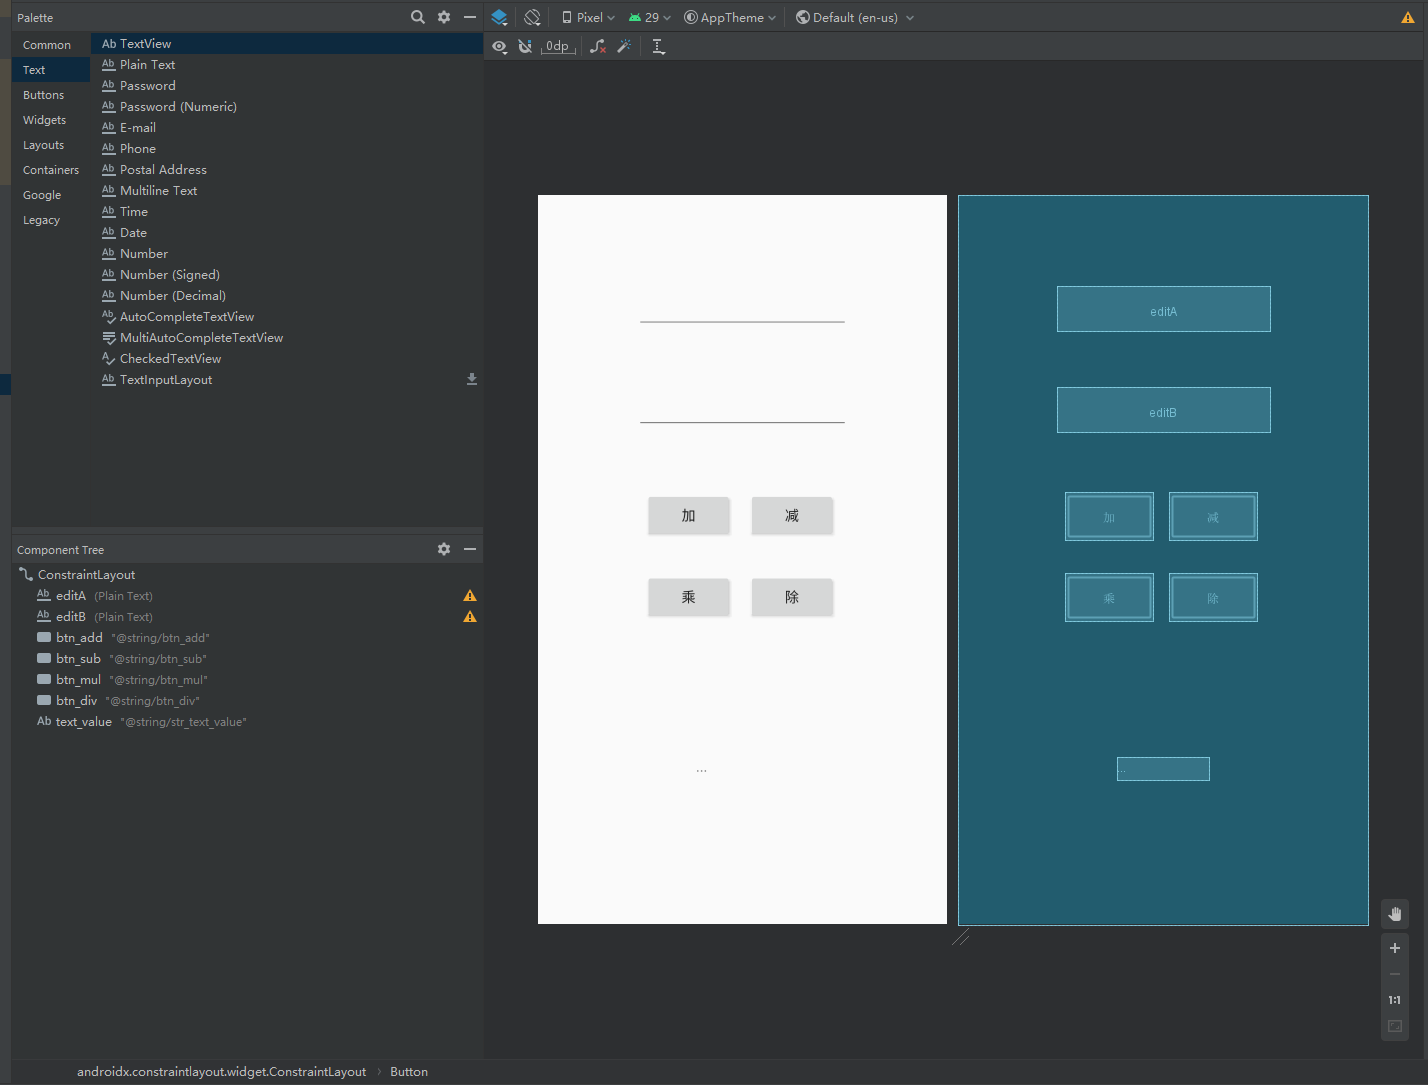This screenshot has width=1428, height=1085.
Task: Select the pan hand tool
Action: (1395, 914)
